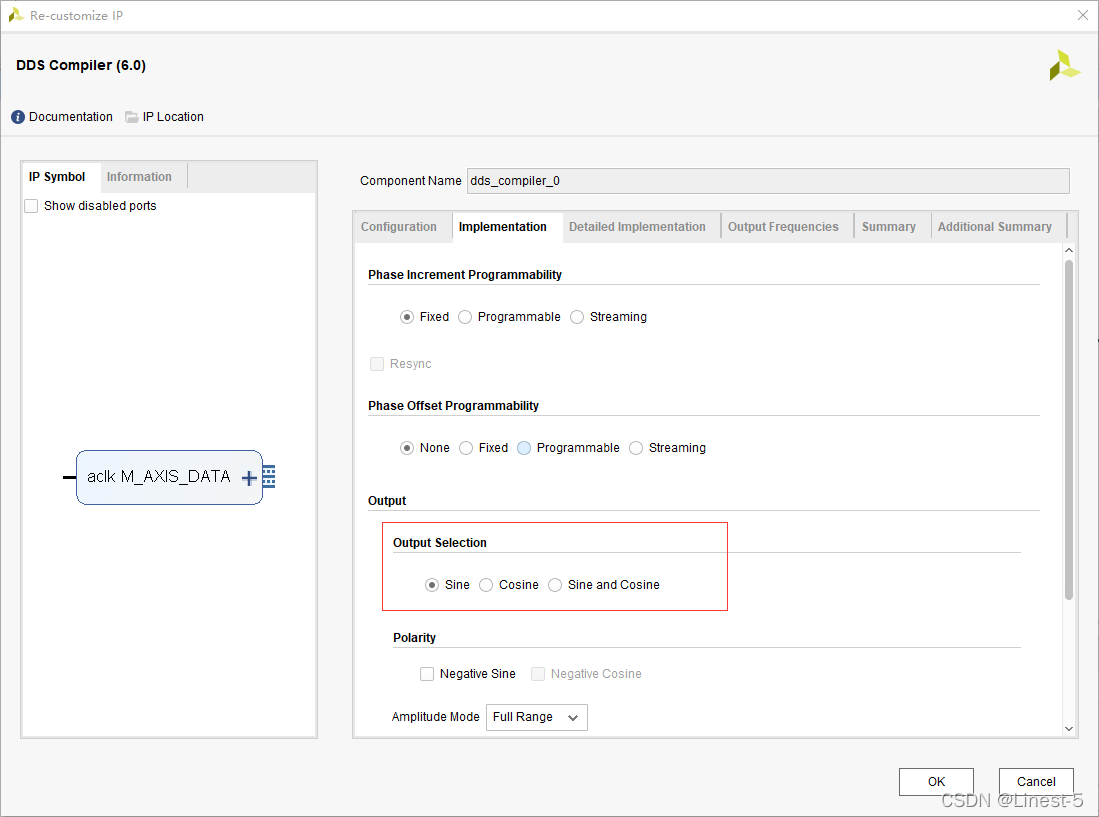Open the Documentation link
The image size is (1099, 817).
tap(71, 117)
